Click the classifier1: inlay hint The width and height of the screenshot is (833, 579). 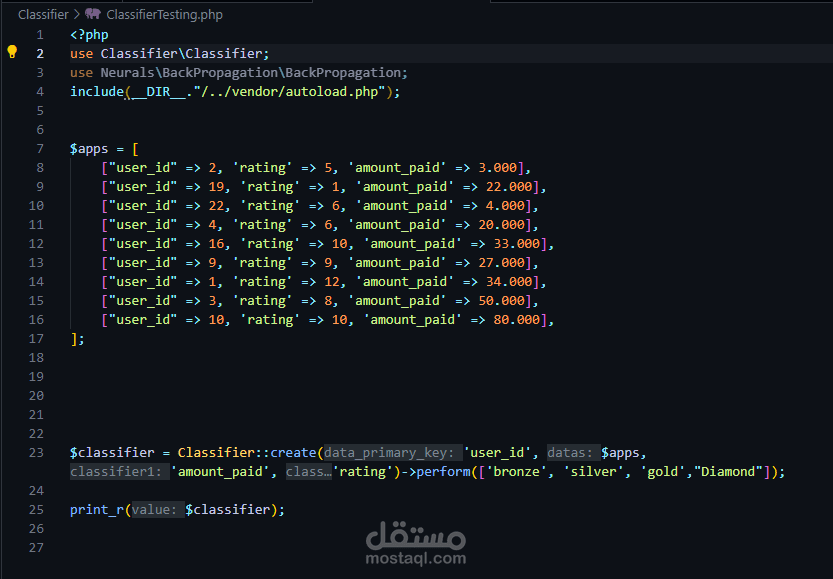coord(120,472)
